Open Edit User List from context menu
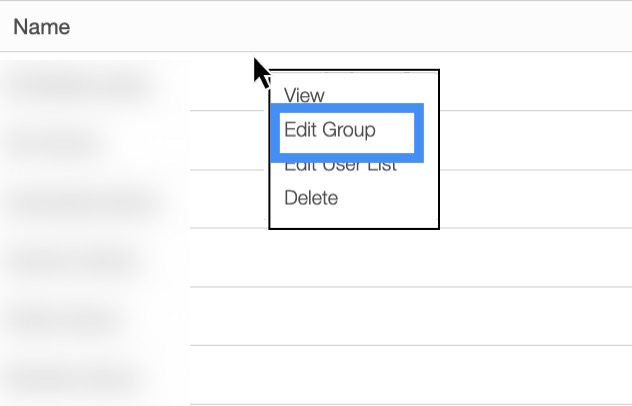This screenshot has width=632, height=406. 340,166
